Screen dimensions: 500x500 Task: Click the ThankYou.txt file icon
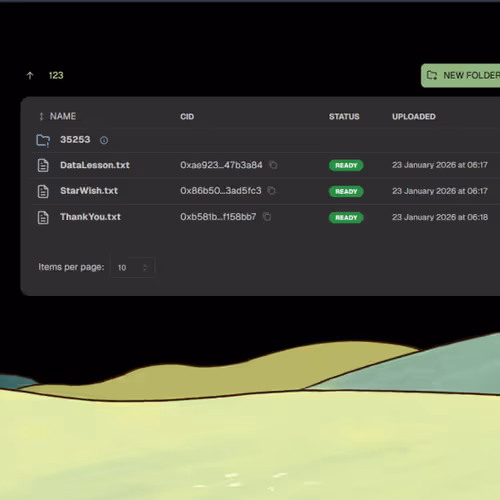[43, 217]
